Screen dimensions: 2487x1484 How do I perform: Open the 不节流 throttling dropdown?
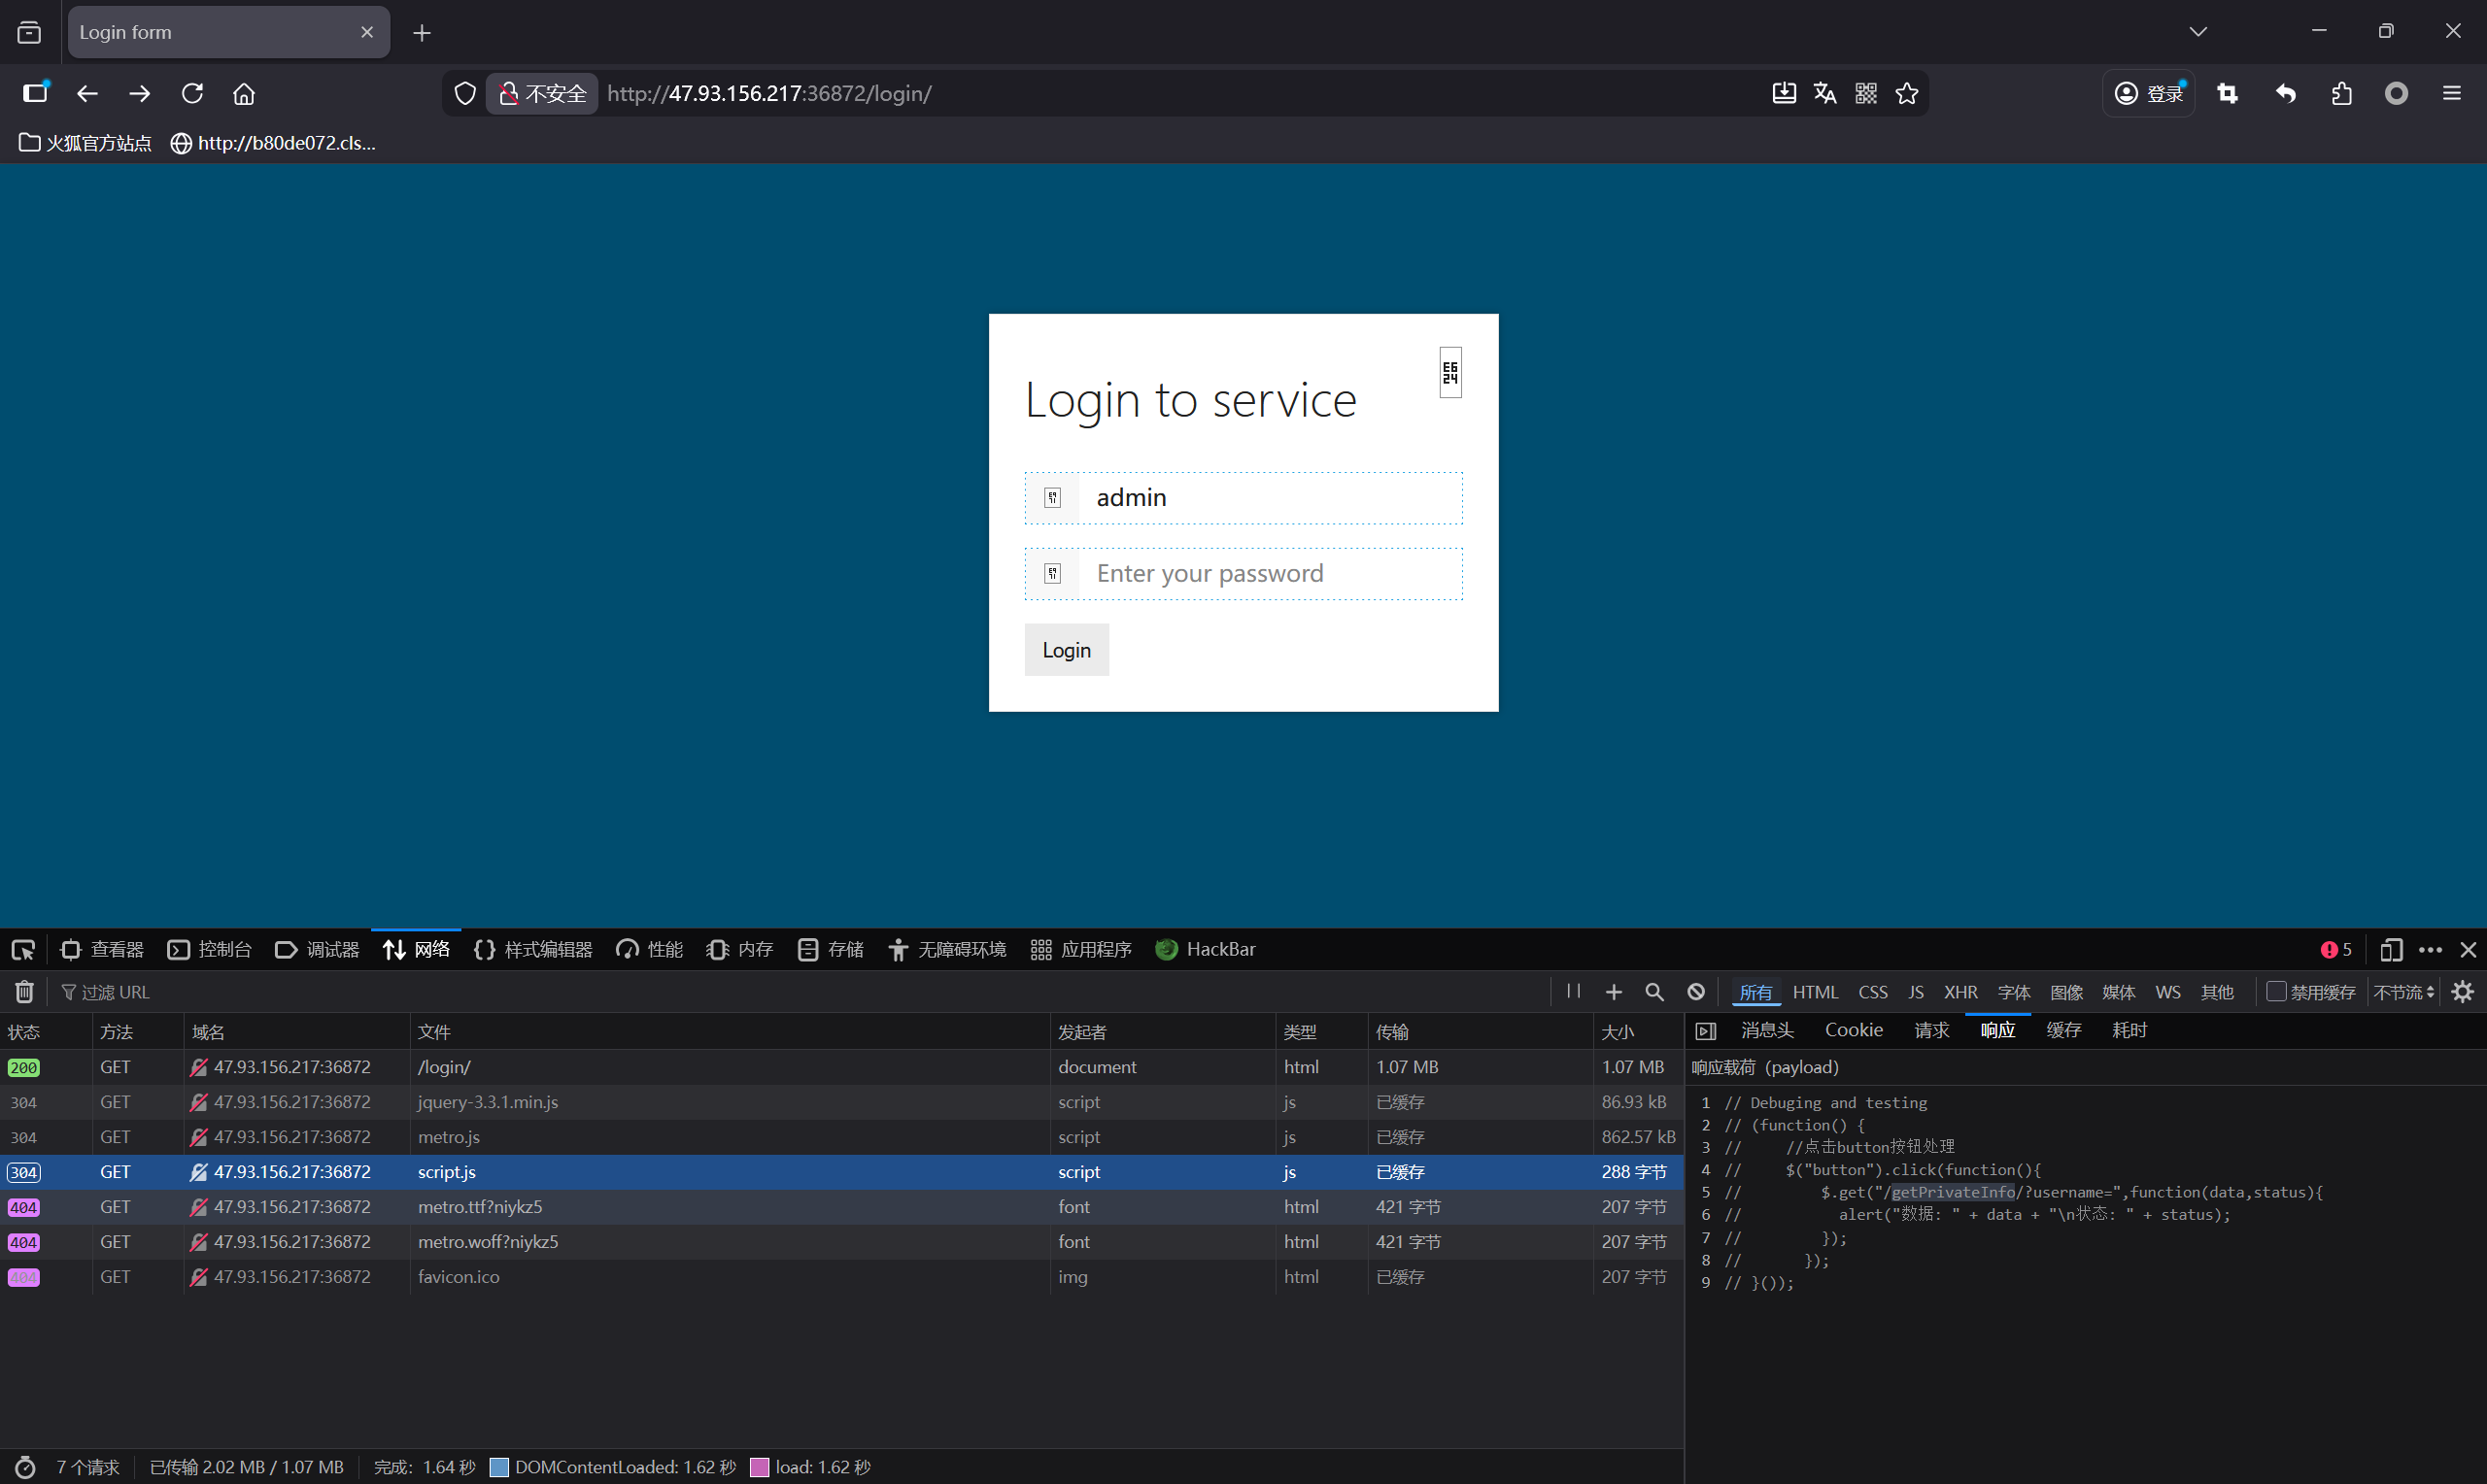pyautogui.click(x=2404, y=992)
